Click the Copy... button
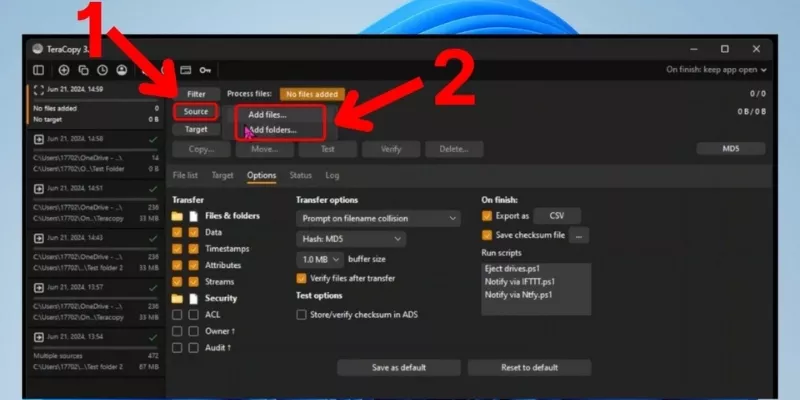 tap(202, 149)
